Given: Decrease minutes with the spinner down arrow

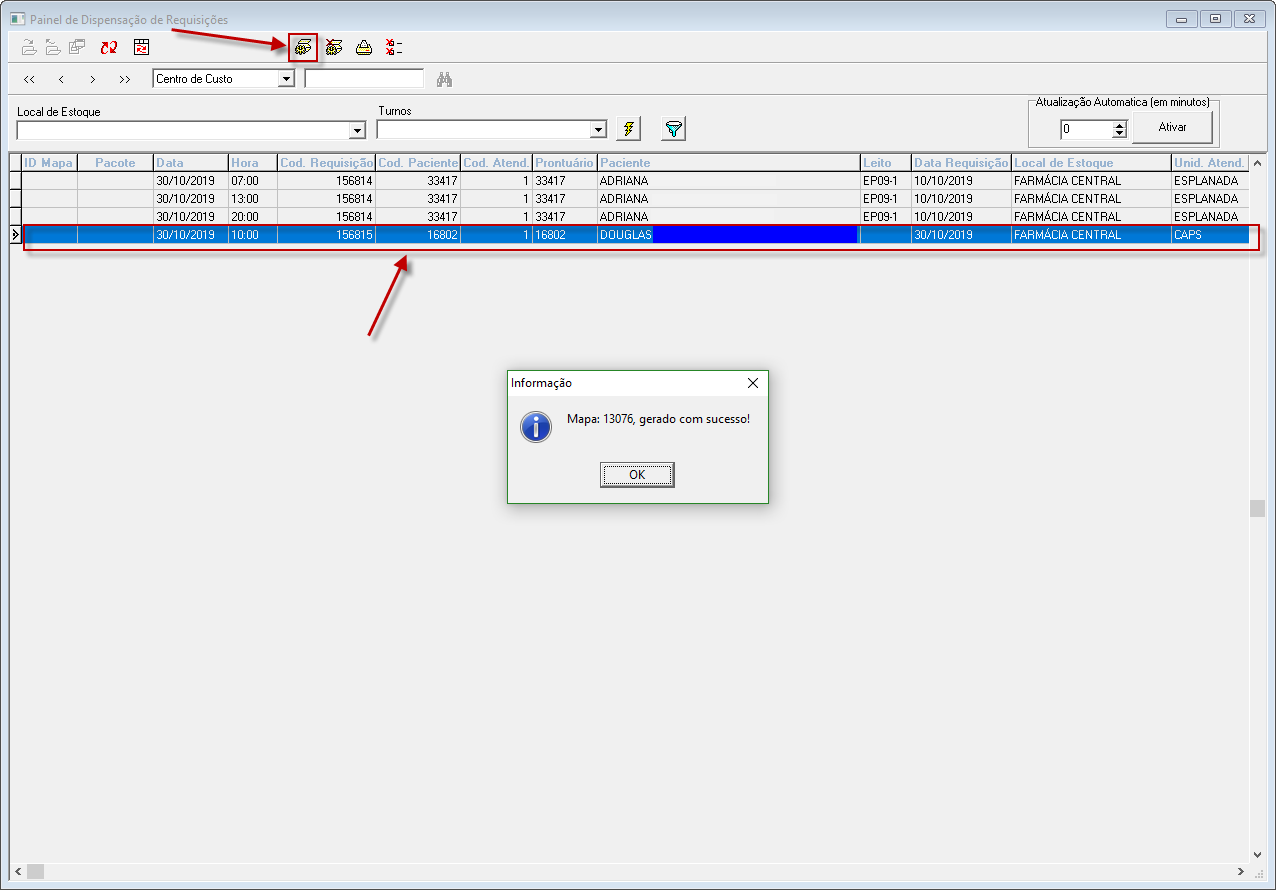Looking at the screenshot, I should point(1120,134).
